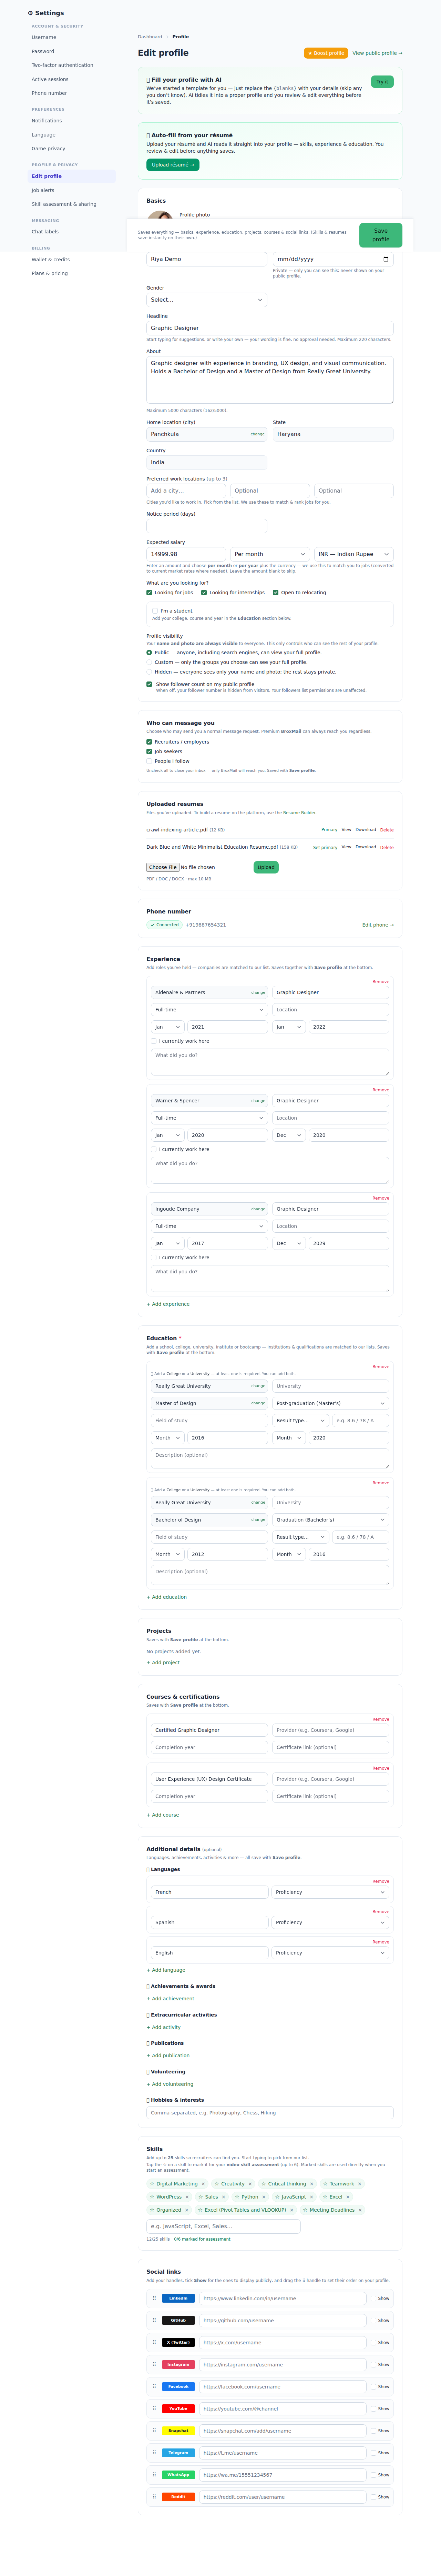Click the Choose File button

pos(163,867)
